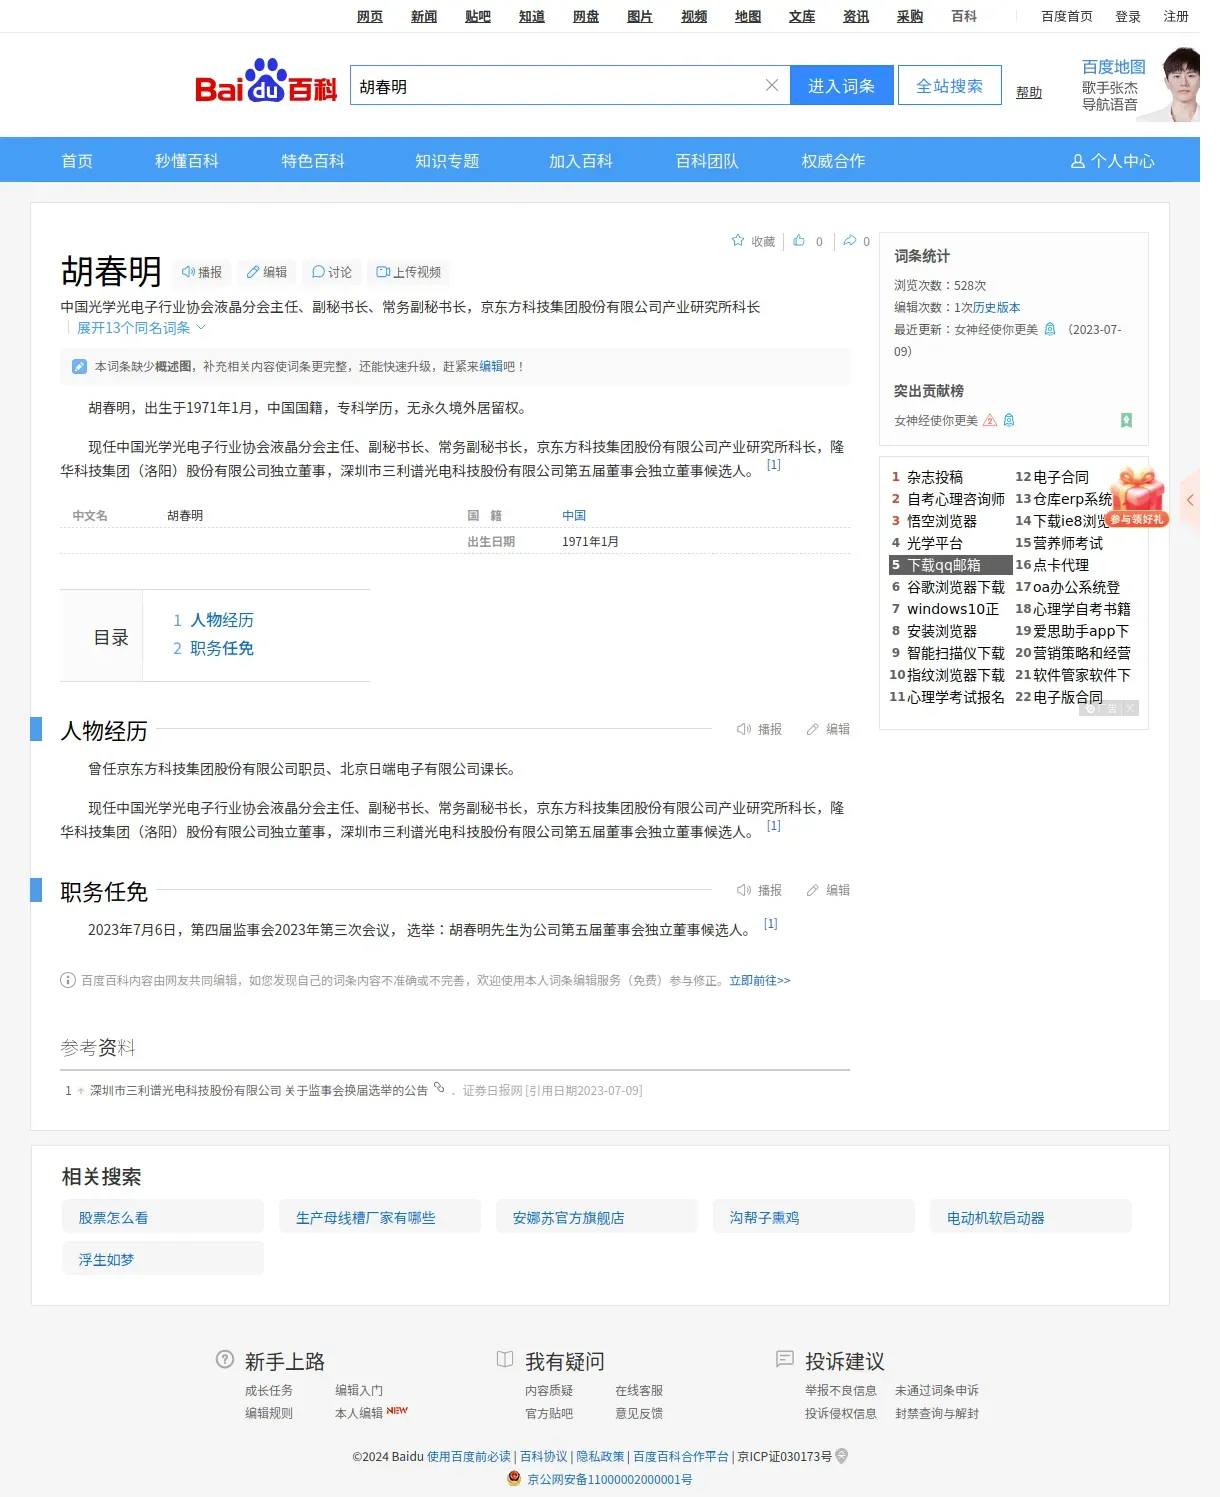Click 举报不良信息 link in footer
This screenshot has height=1497, width=1220.
[841, 1391]
